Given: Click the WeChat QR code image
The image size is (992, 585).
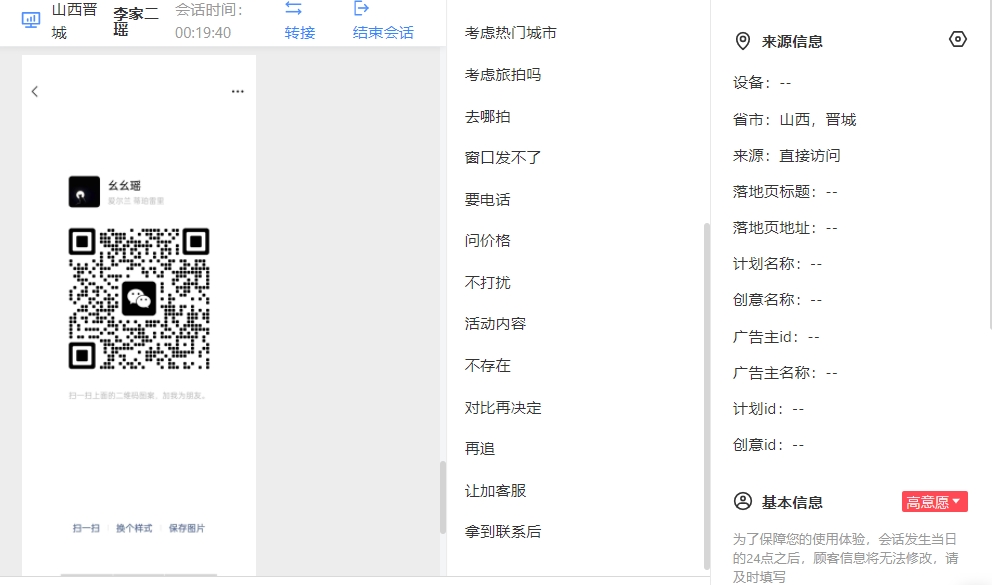Looking at the screenshot, I should [x=139, y=299].
